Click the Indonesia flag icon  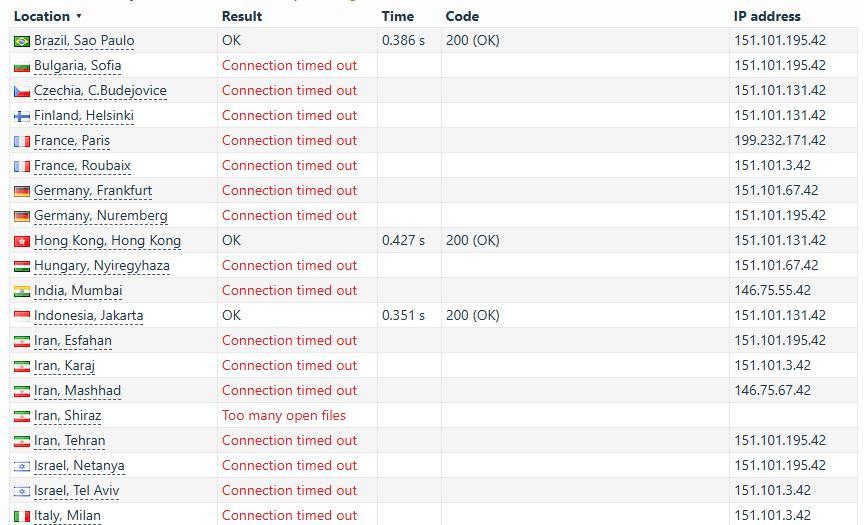click(21, 316)
